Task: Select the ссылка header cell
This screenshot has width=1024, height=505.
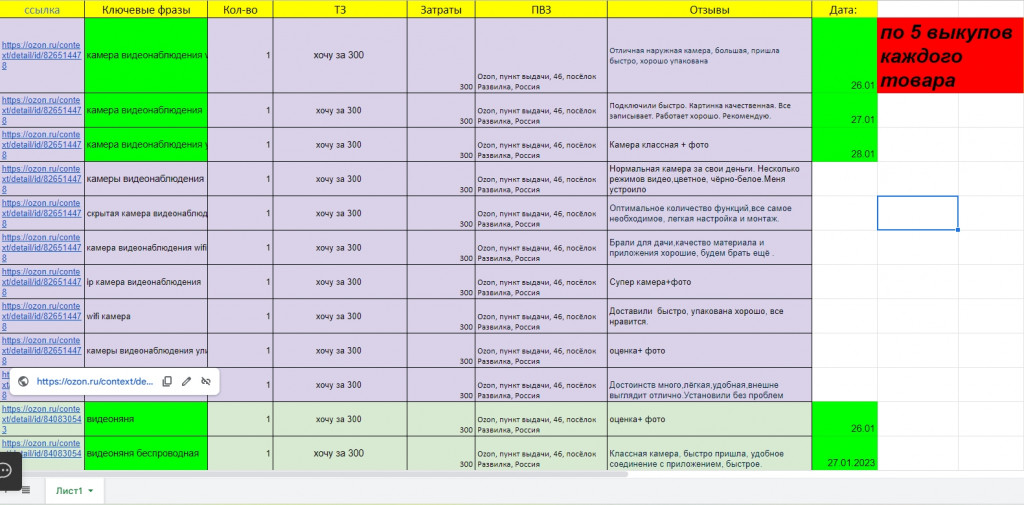Action: (42, 10)
